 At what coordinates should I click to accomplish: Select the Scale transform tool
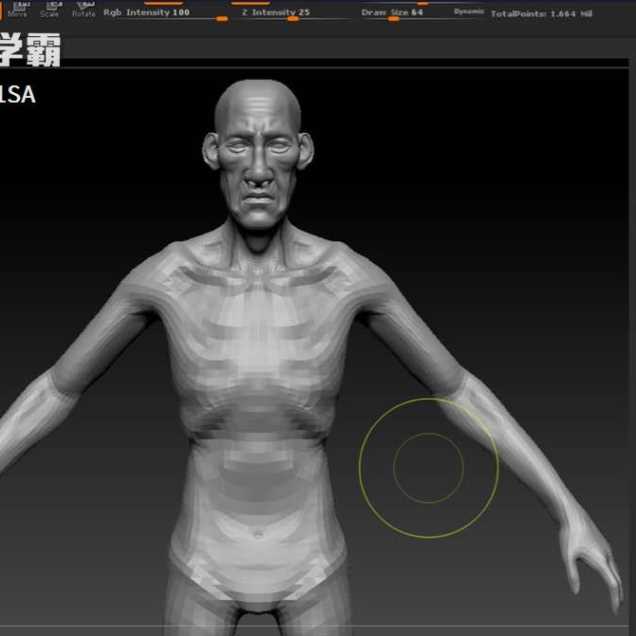coord(51,9)
